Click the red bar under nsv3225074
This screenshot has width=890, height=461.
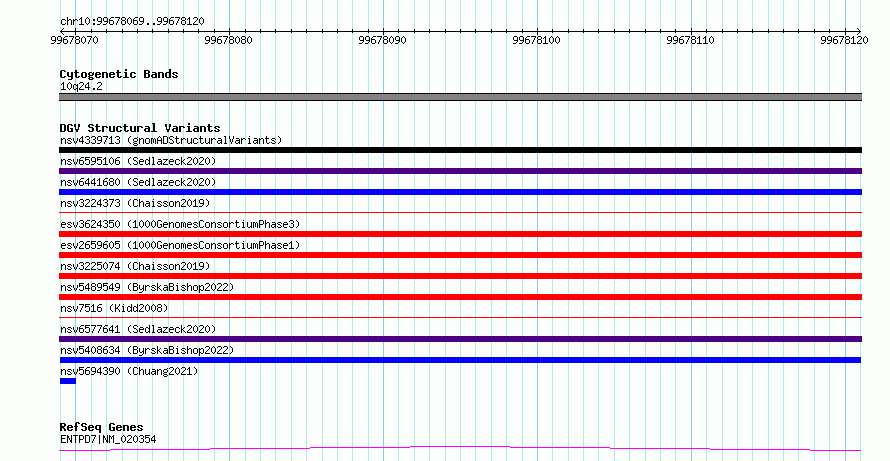(x=460, y=276)
